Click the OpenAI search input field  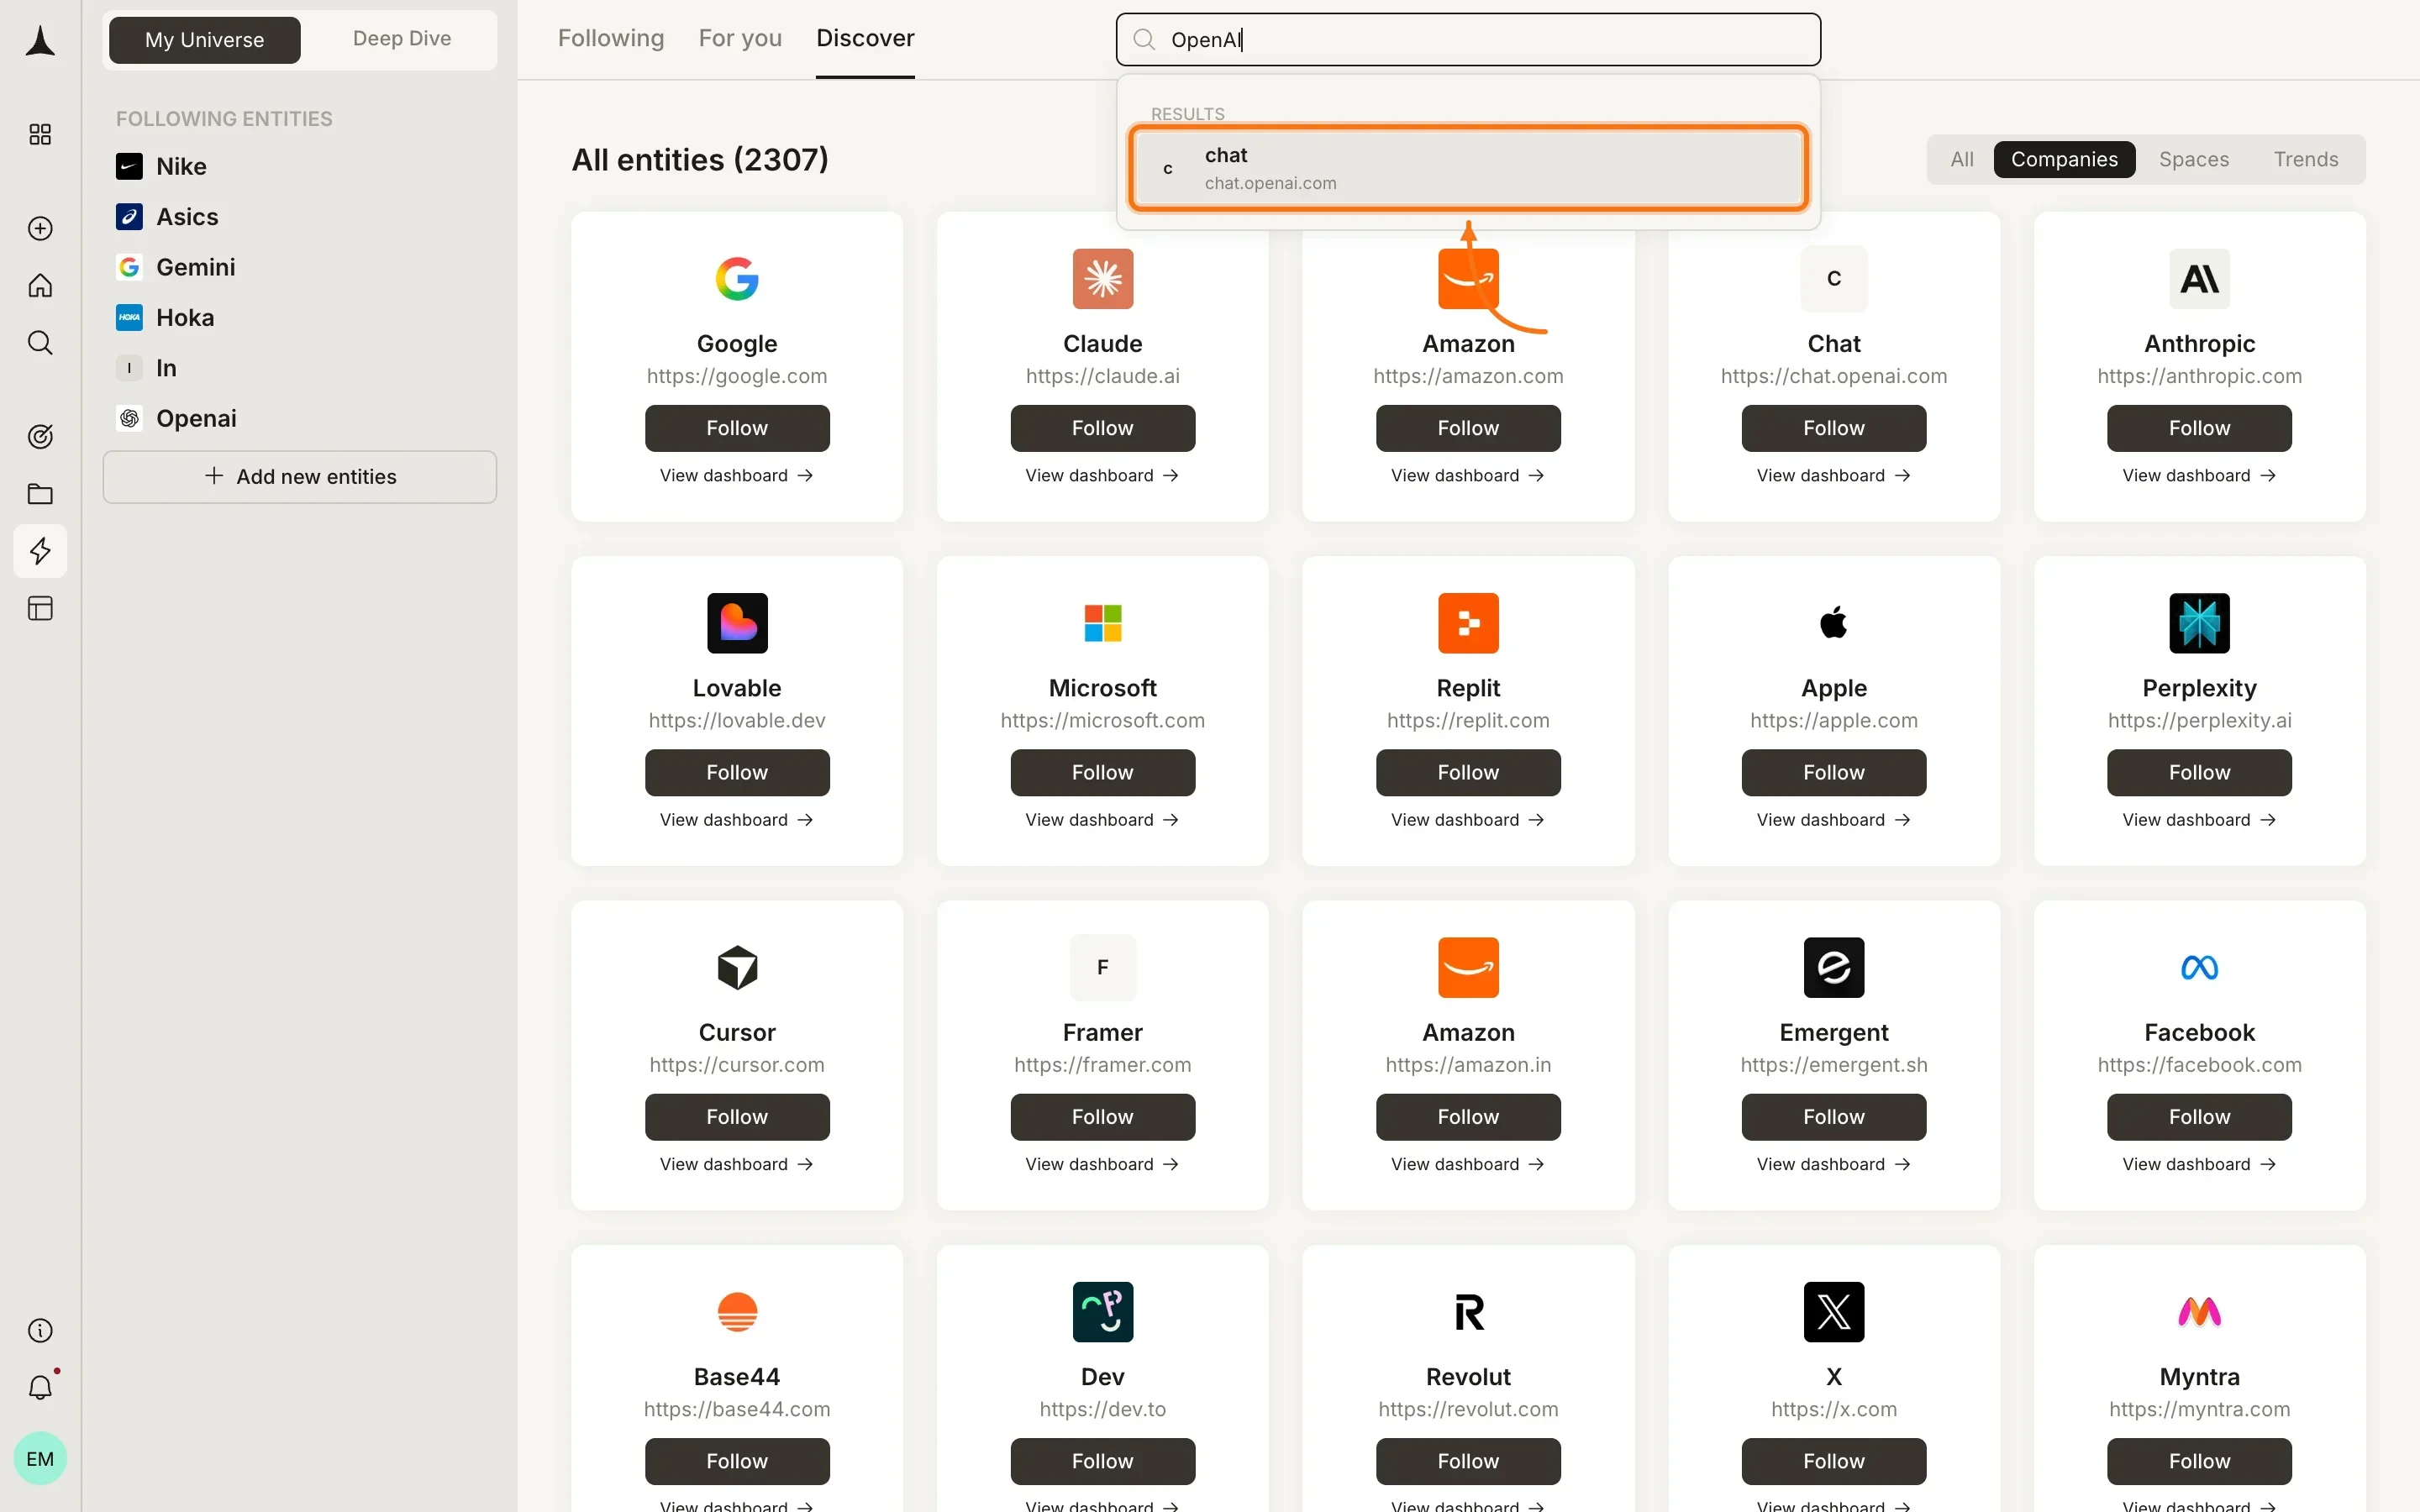(1468, 39)
